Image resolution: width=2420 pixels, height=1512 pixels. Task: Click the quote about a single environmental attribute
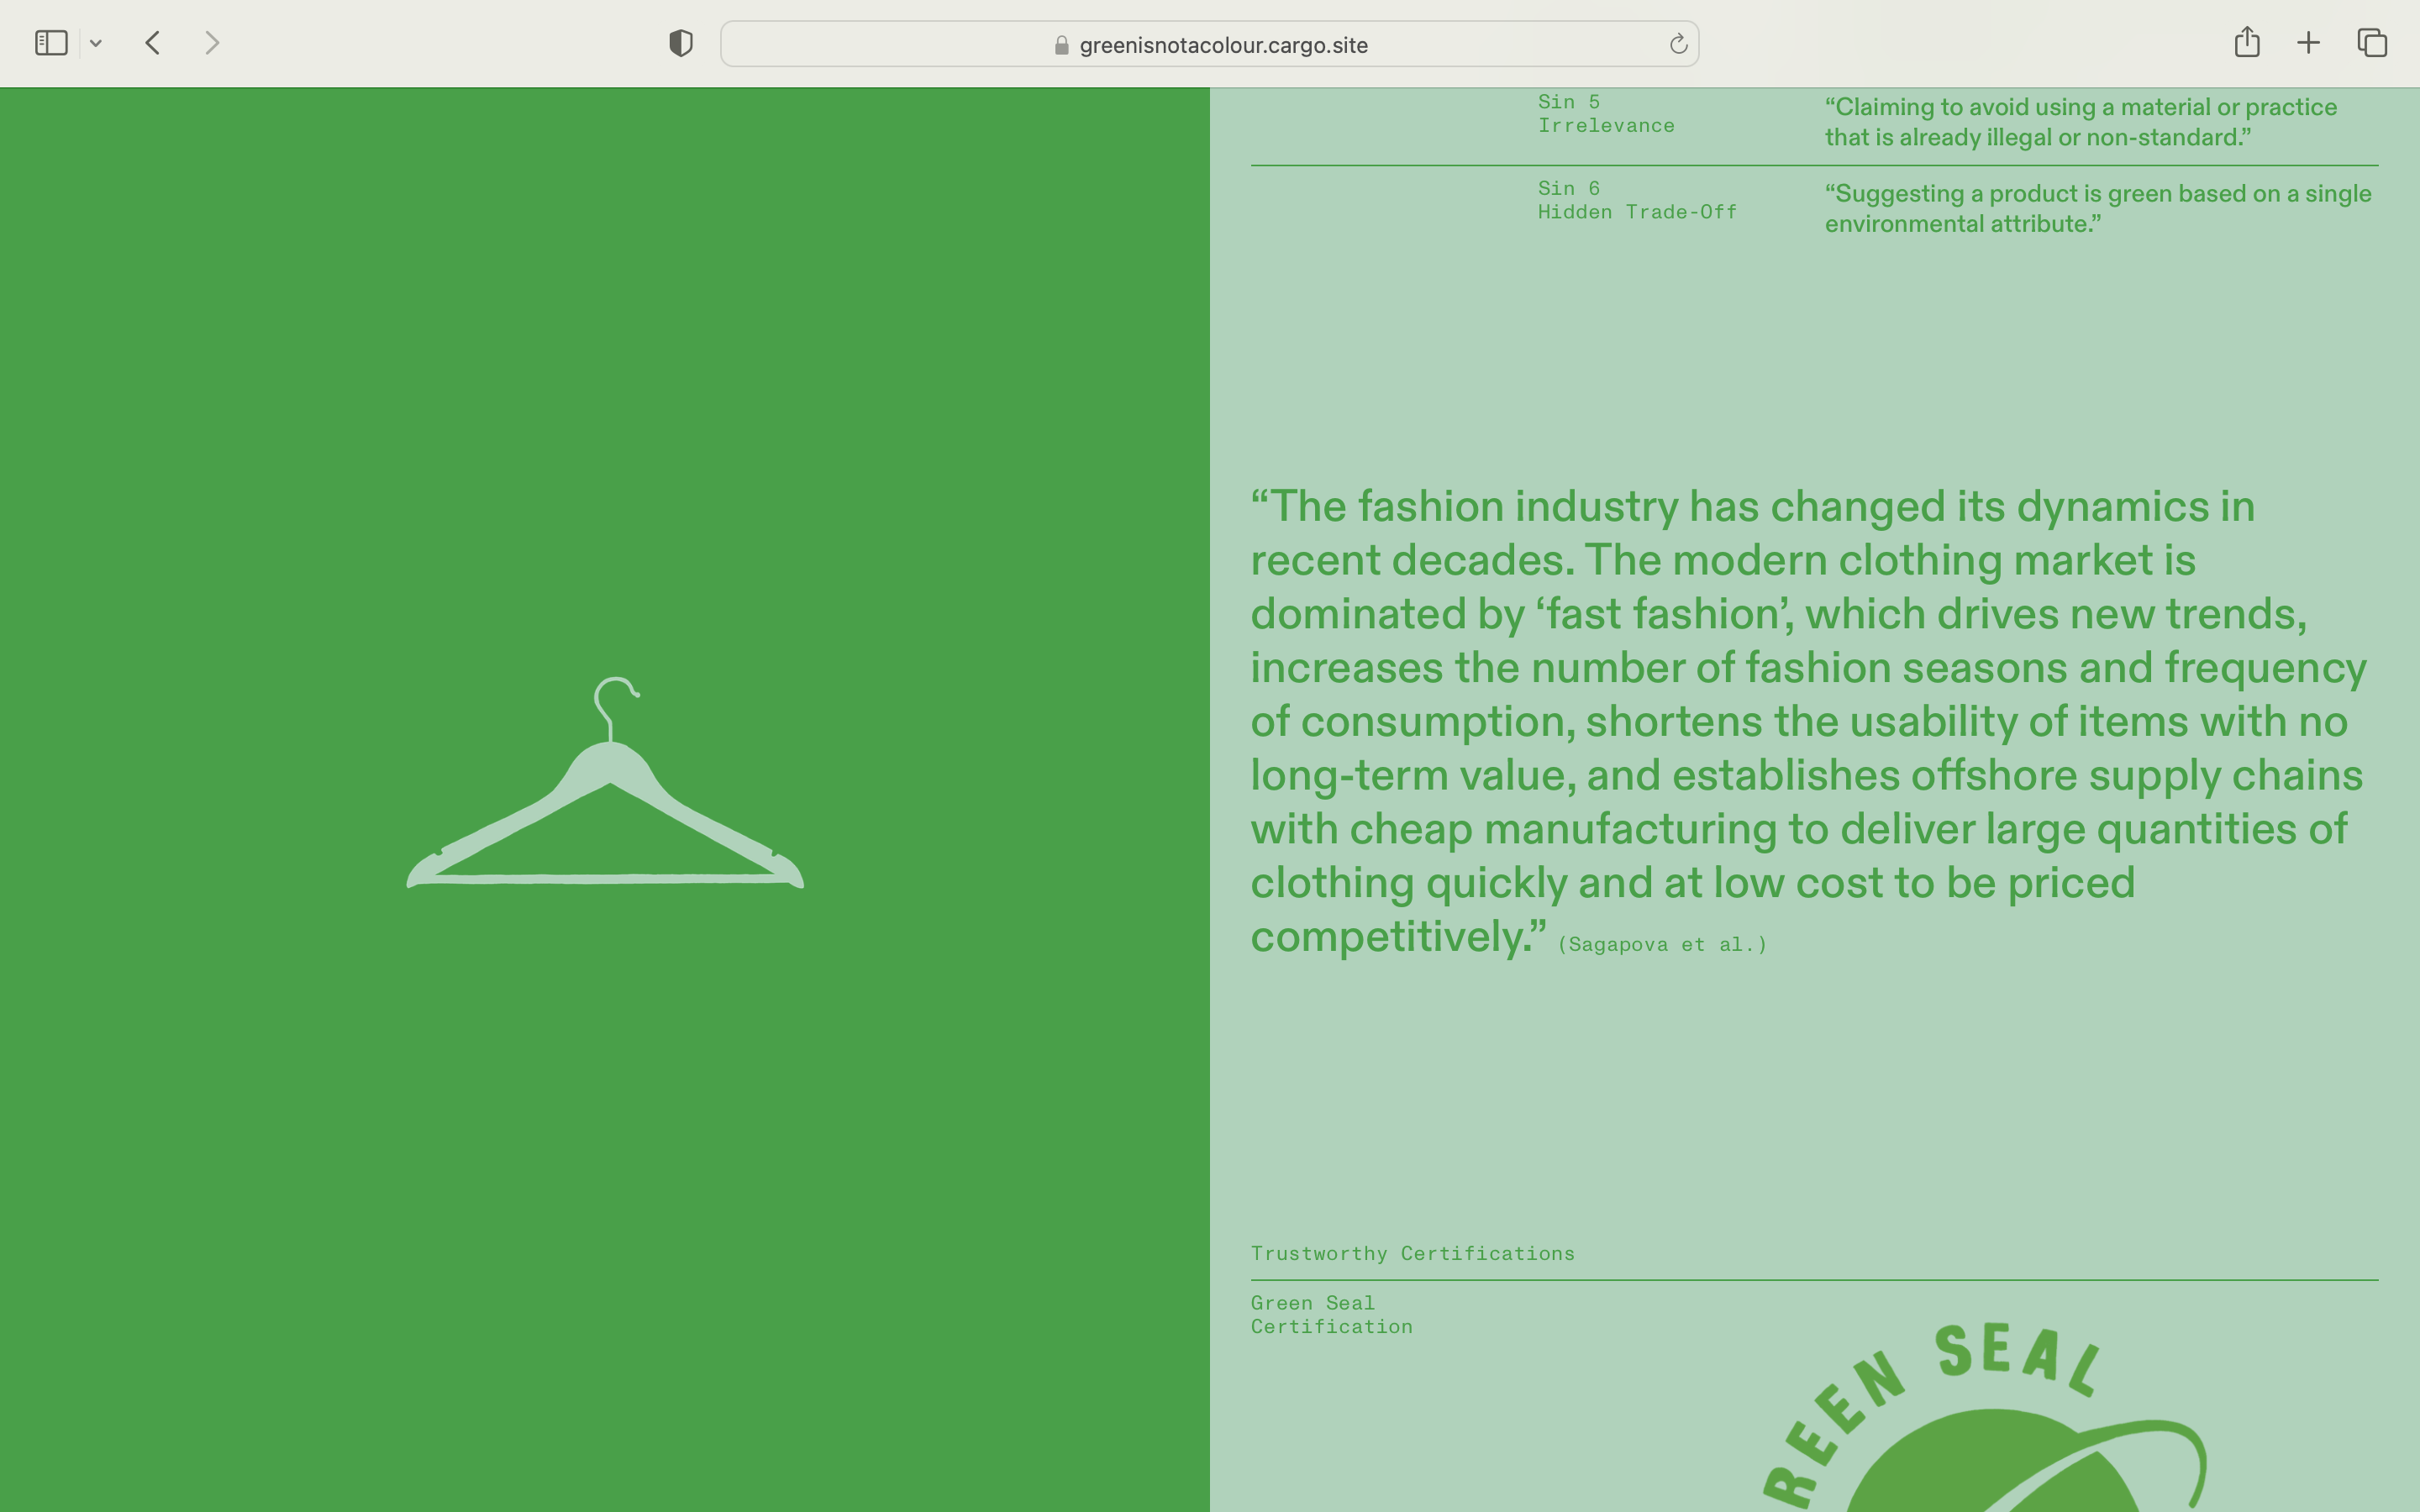(x=2097, y=208)
